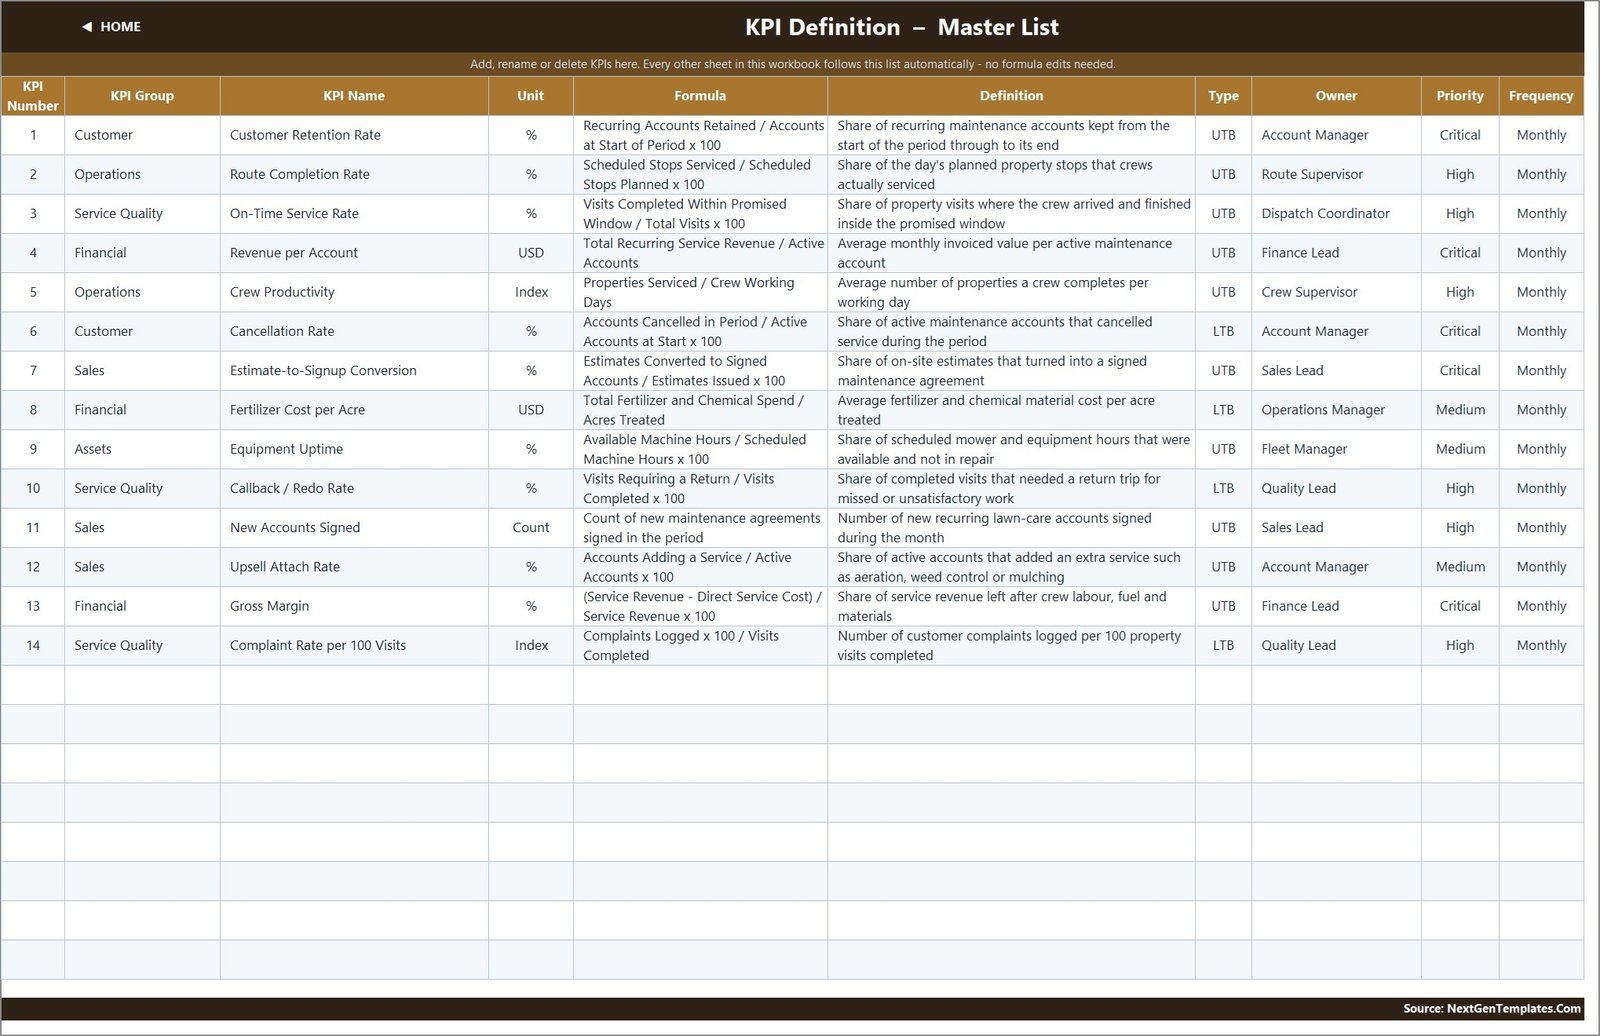The height and width of the screenshot is (1036, 1600).
Task: Click the Fleet Manager owner cell
Action: [x=1336, y=449]
